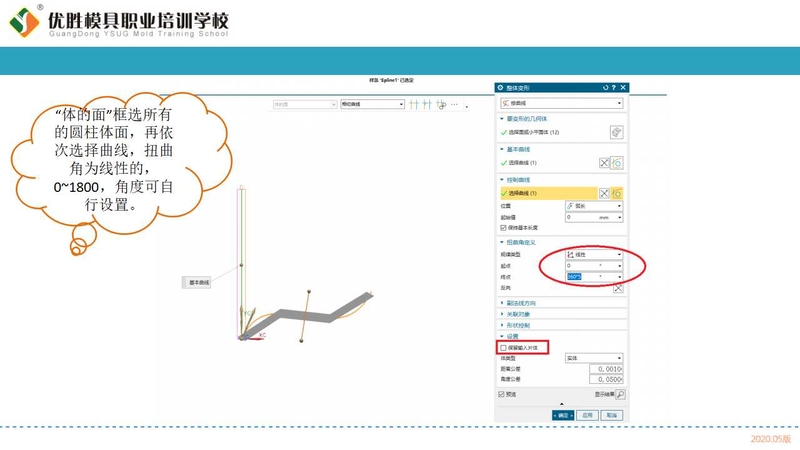Image resolution: width=800 pixels, height=450 pixels.
Task: Click the 距离公差 tolerance value field
Action: [x=606, y=369]
